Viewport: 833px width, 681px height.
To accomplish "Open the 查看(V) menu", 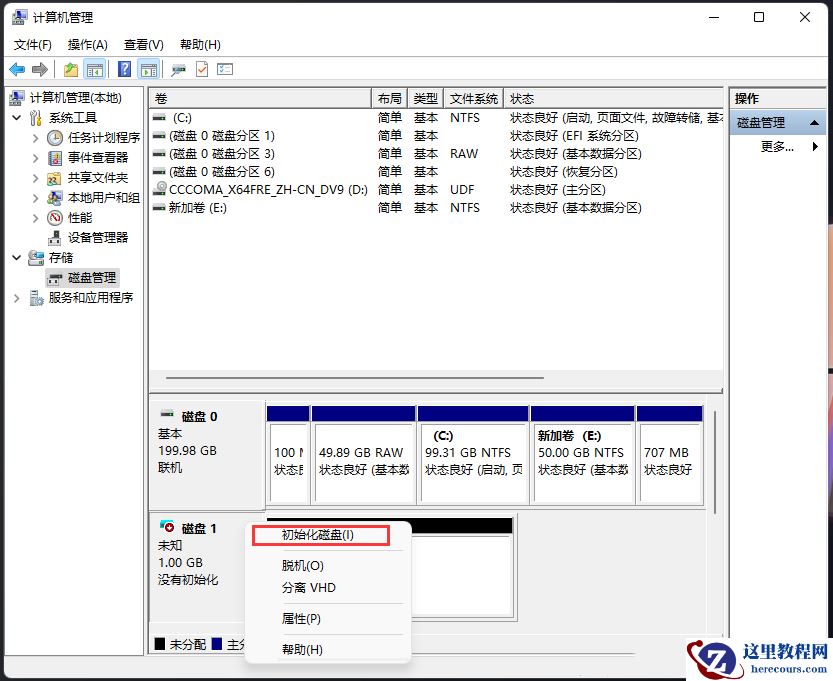I will (x=142, y=44).
